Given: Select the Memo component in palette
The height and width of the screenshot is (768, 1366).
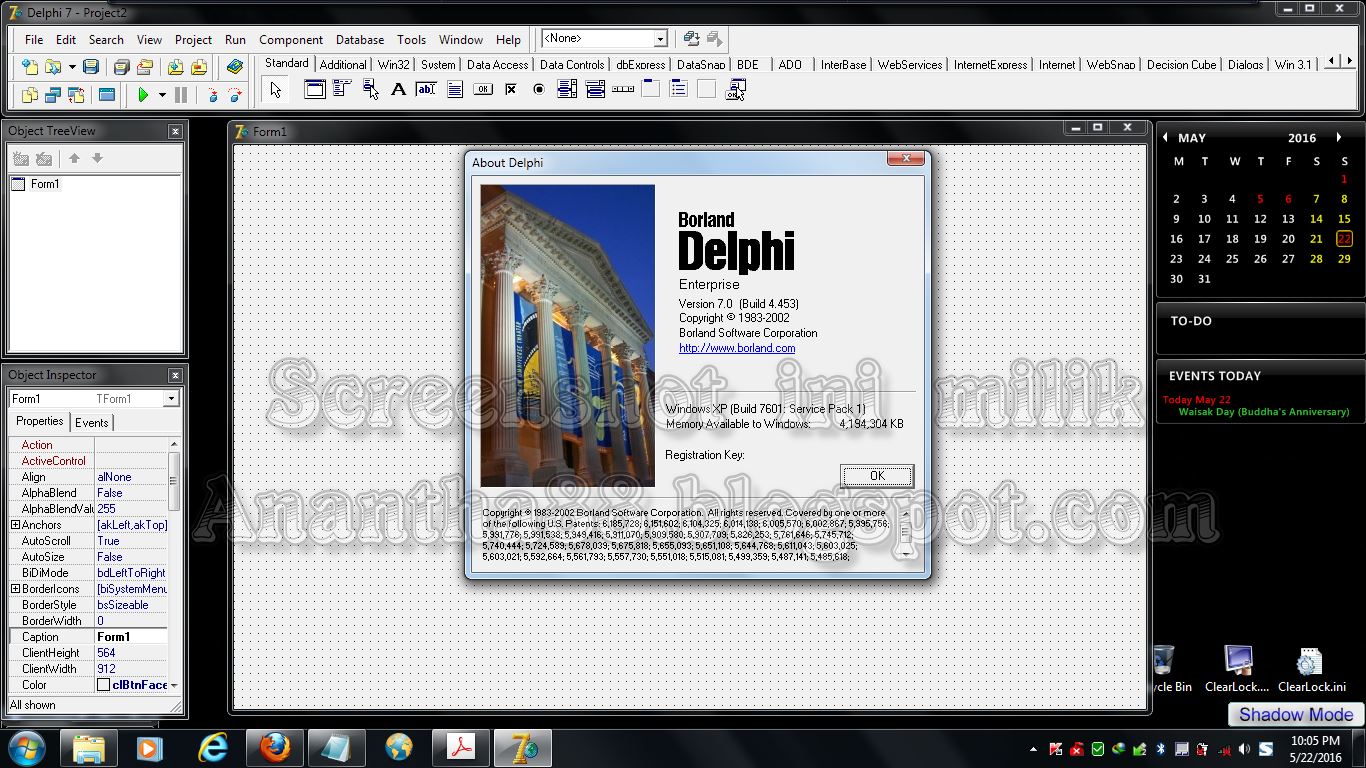Looking at the screenshot, I should click(x=454, y=89).
